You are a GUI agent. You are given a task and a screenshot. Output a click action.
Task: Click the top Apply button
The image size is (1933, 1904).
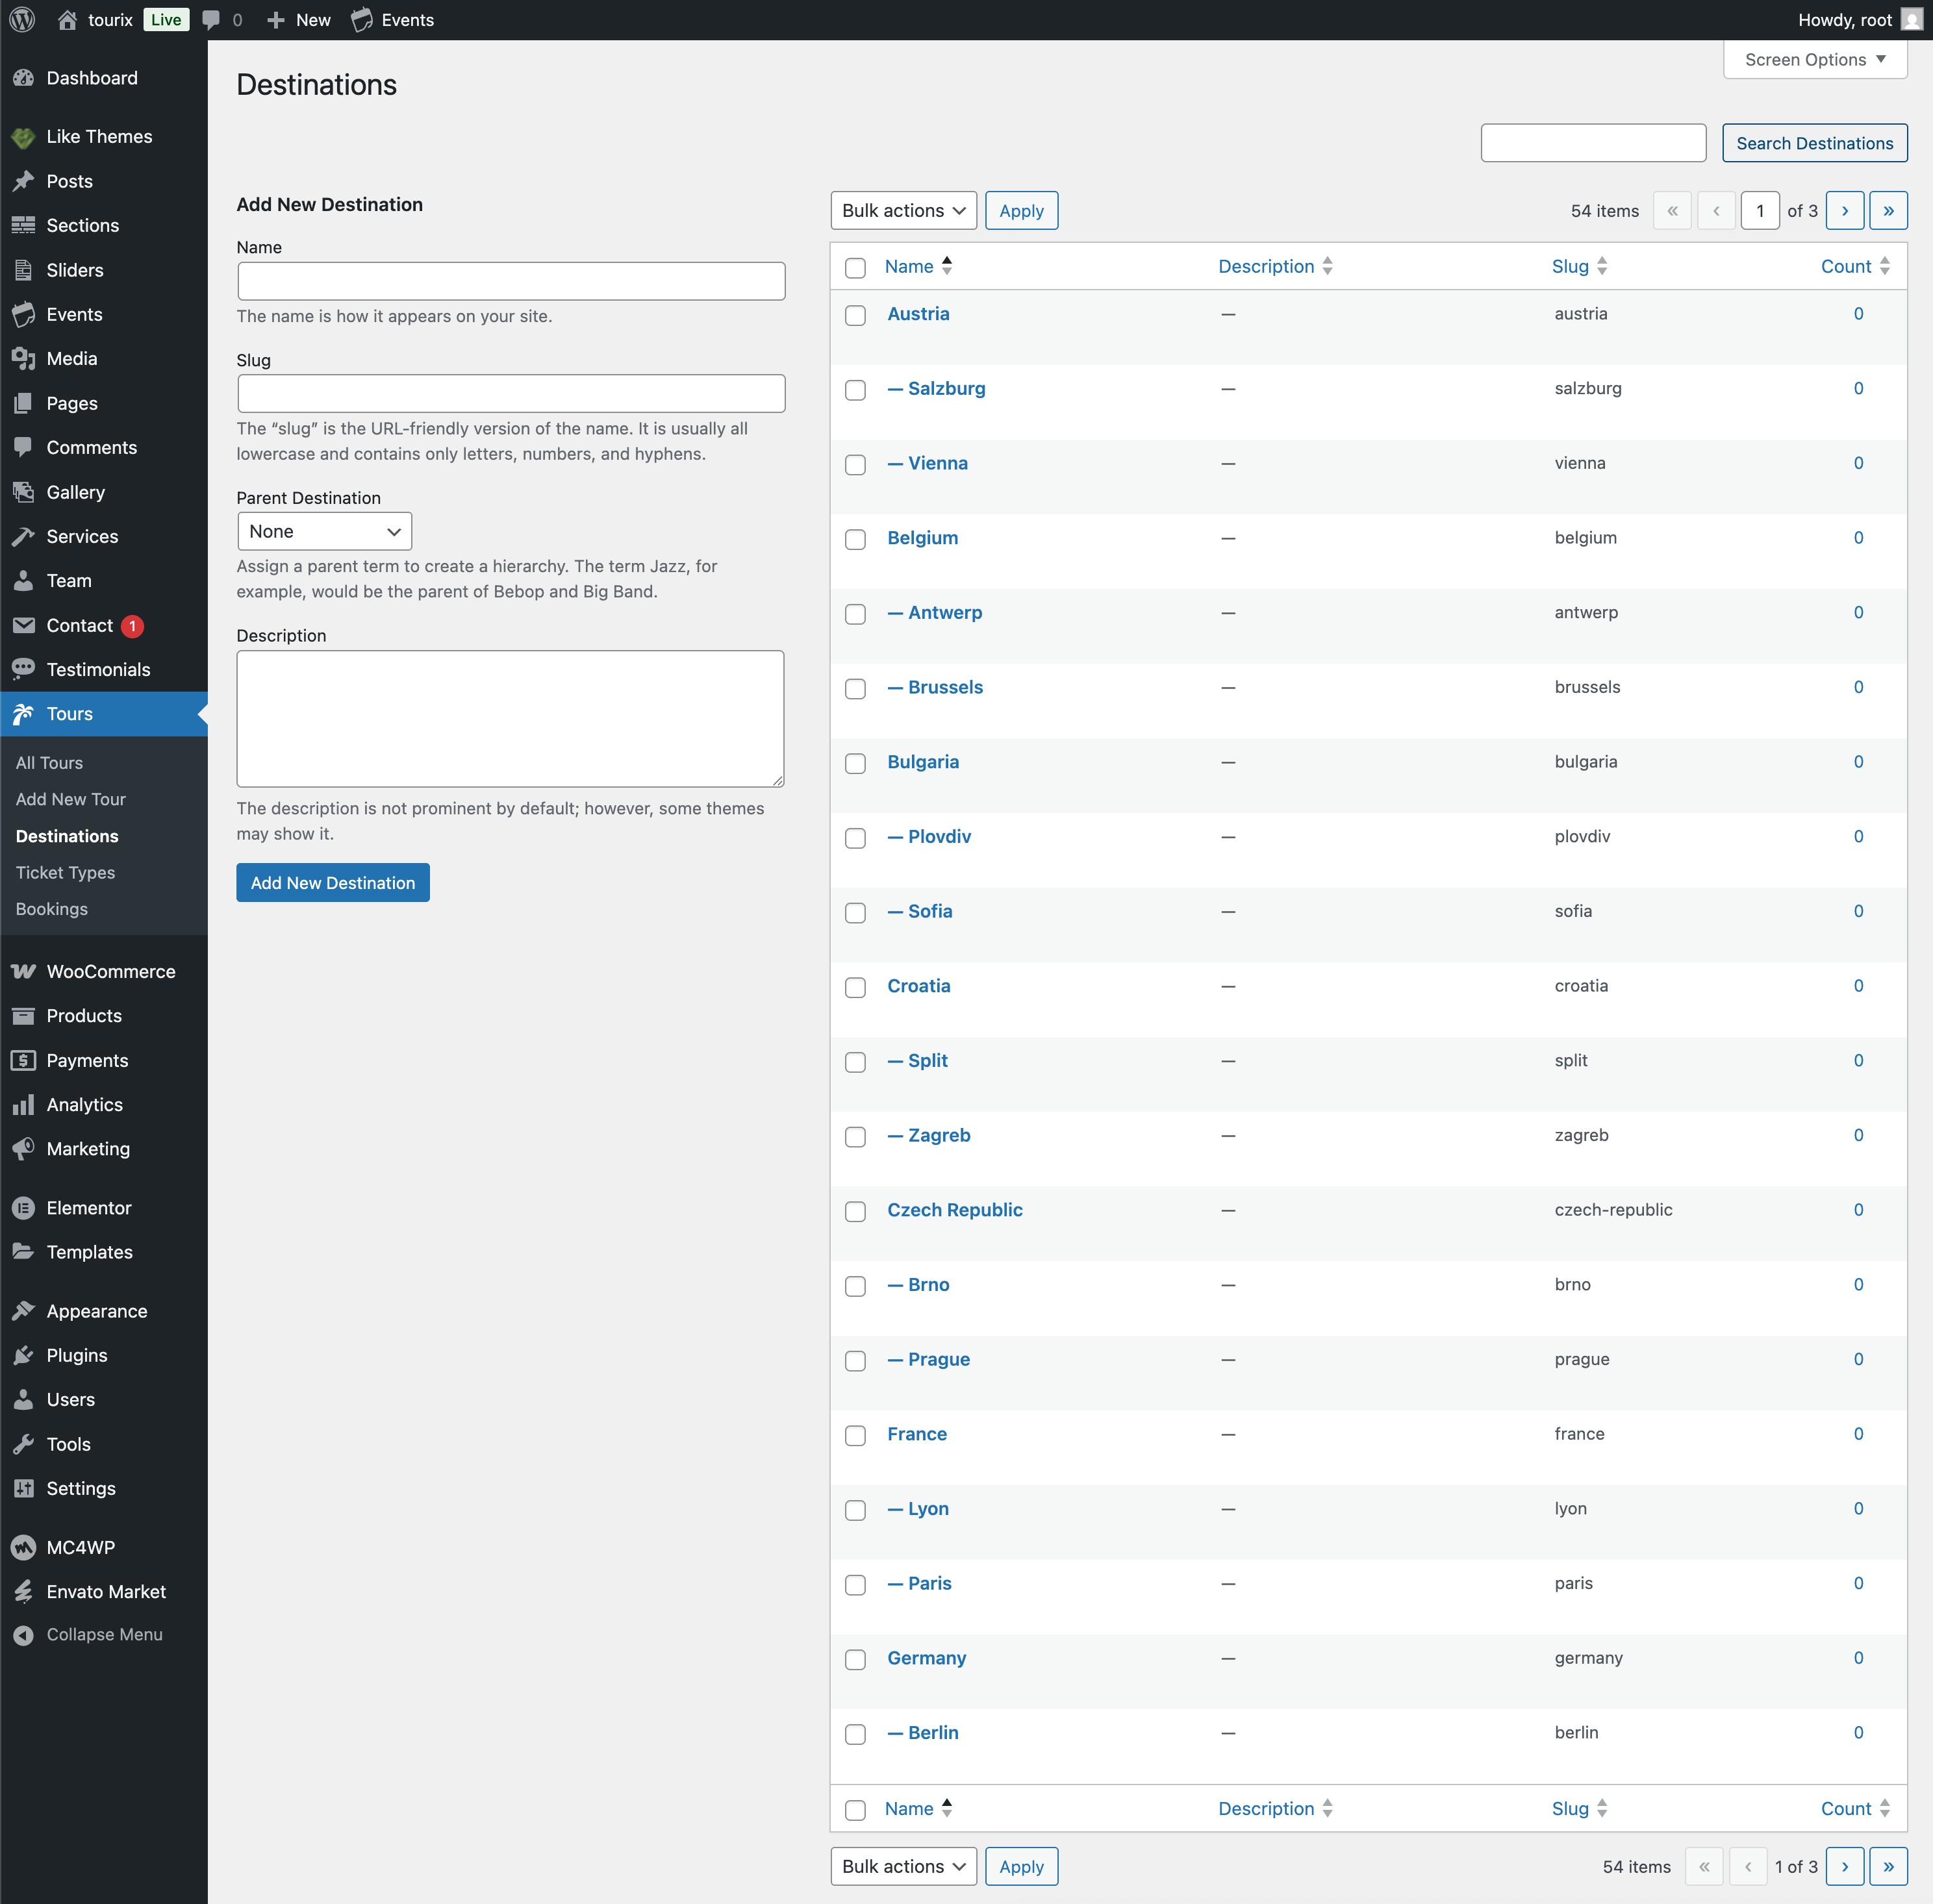click(x=1021, y=210)
